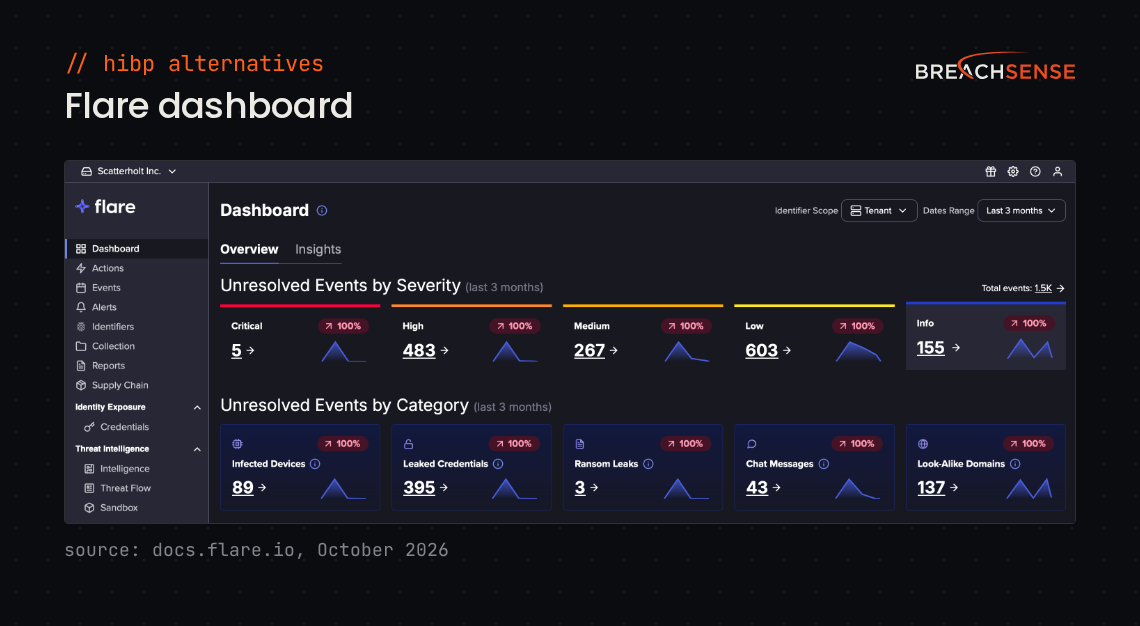This screenshot has height=626, width=1140.
Task: Open the user profile icon
Action: (x=1058, y=172)
